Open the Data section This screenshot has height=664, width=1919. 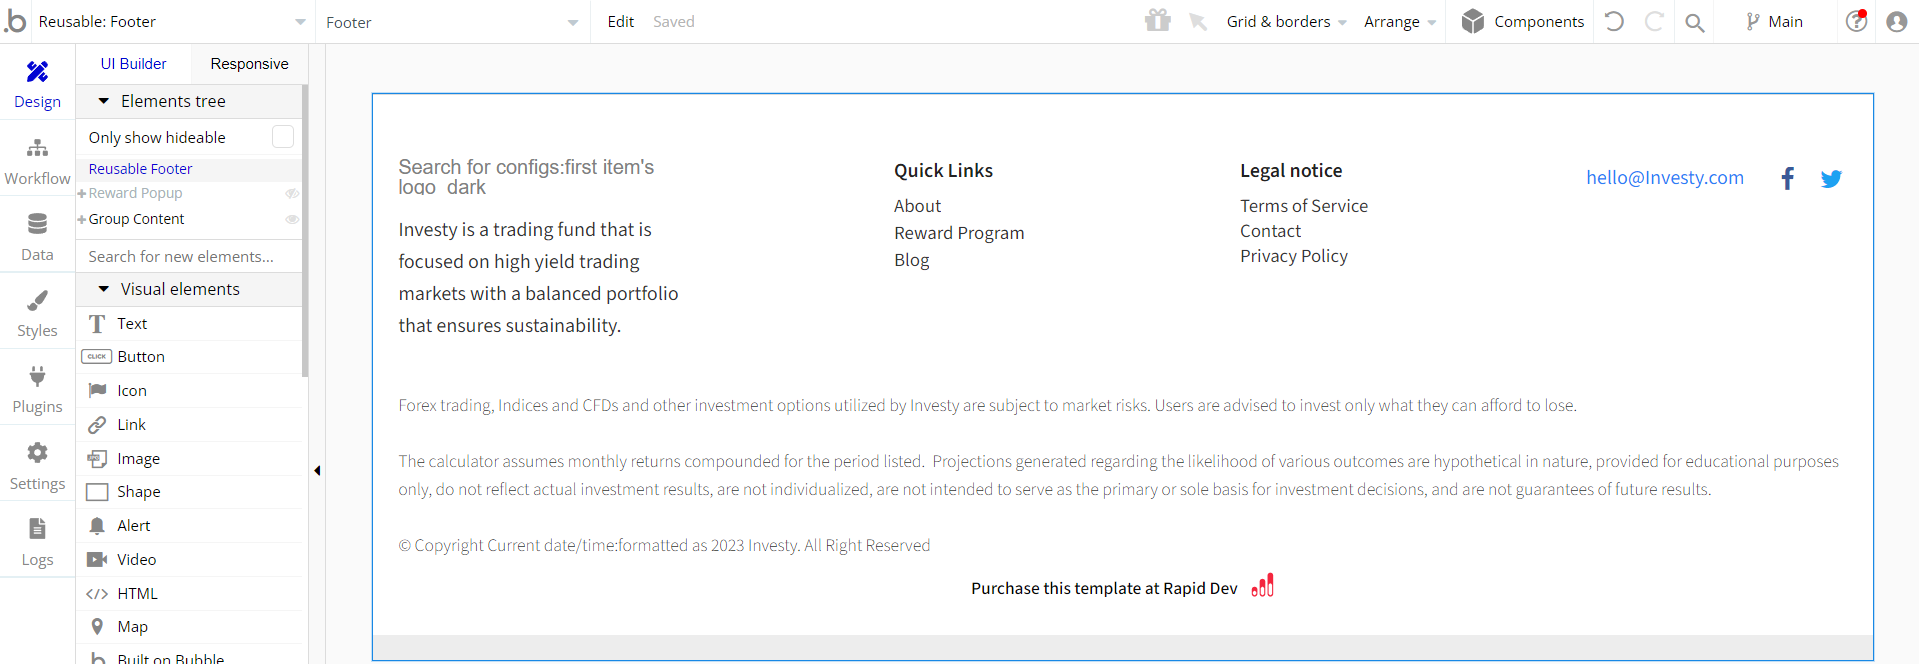(x=37, y=237)
